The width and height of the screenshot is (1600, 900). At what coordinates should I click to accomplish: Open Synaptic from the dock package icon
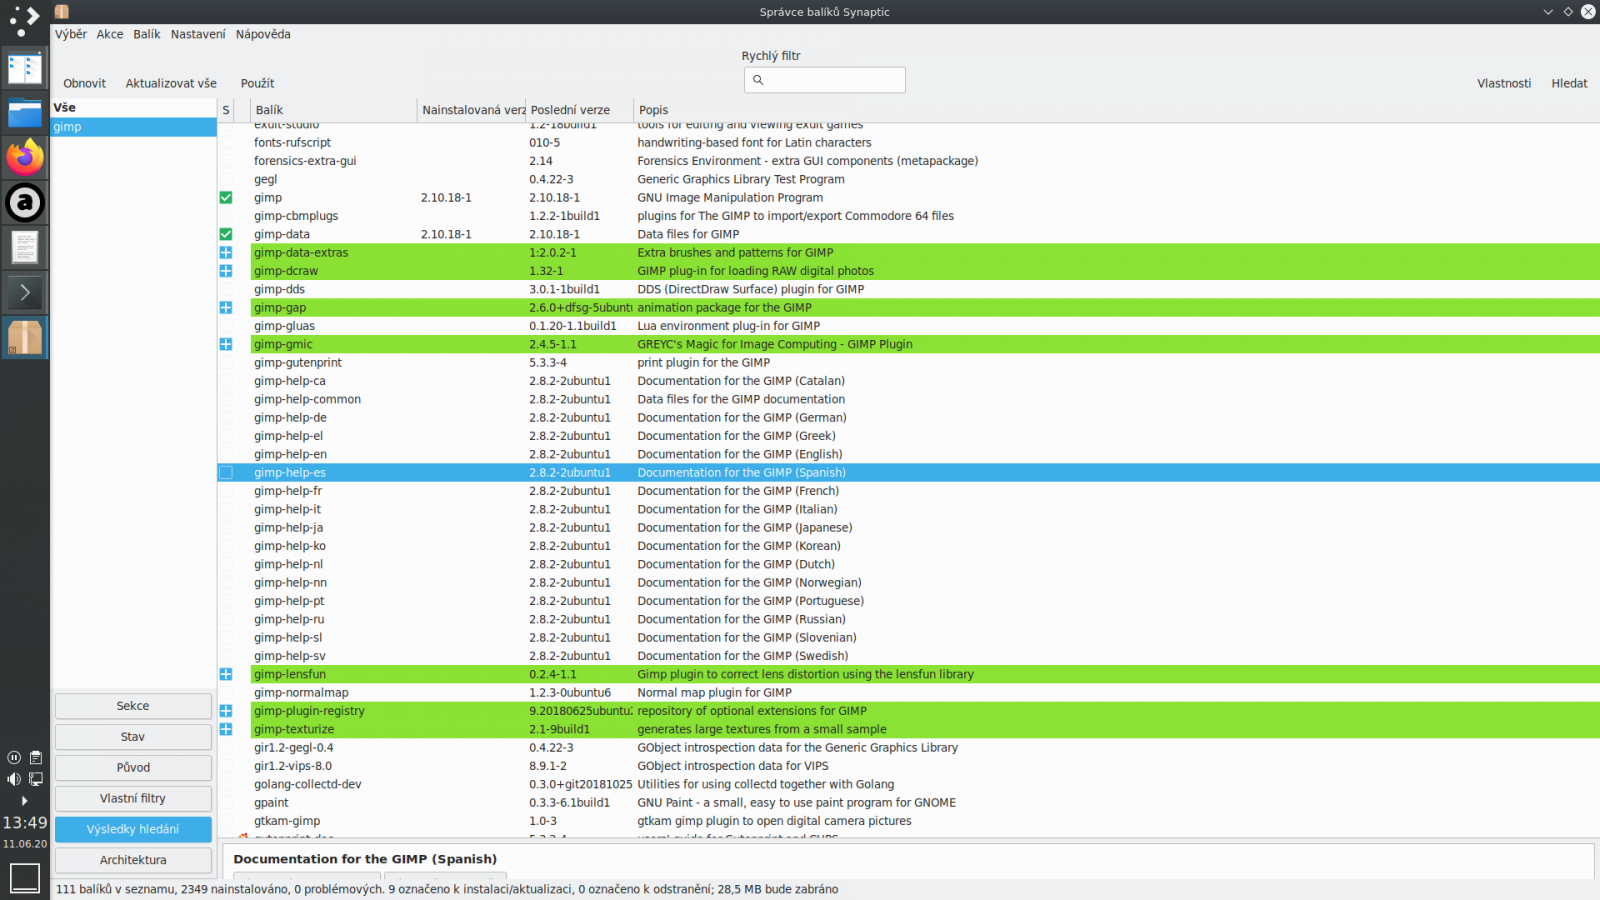[25, 337]
